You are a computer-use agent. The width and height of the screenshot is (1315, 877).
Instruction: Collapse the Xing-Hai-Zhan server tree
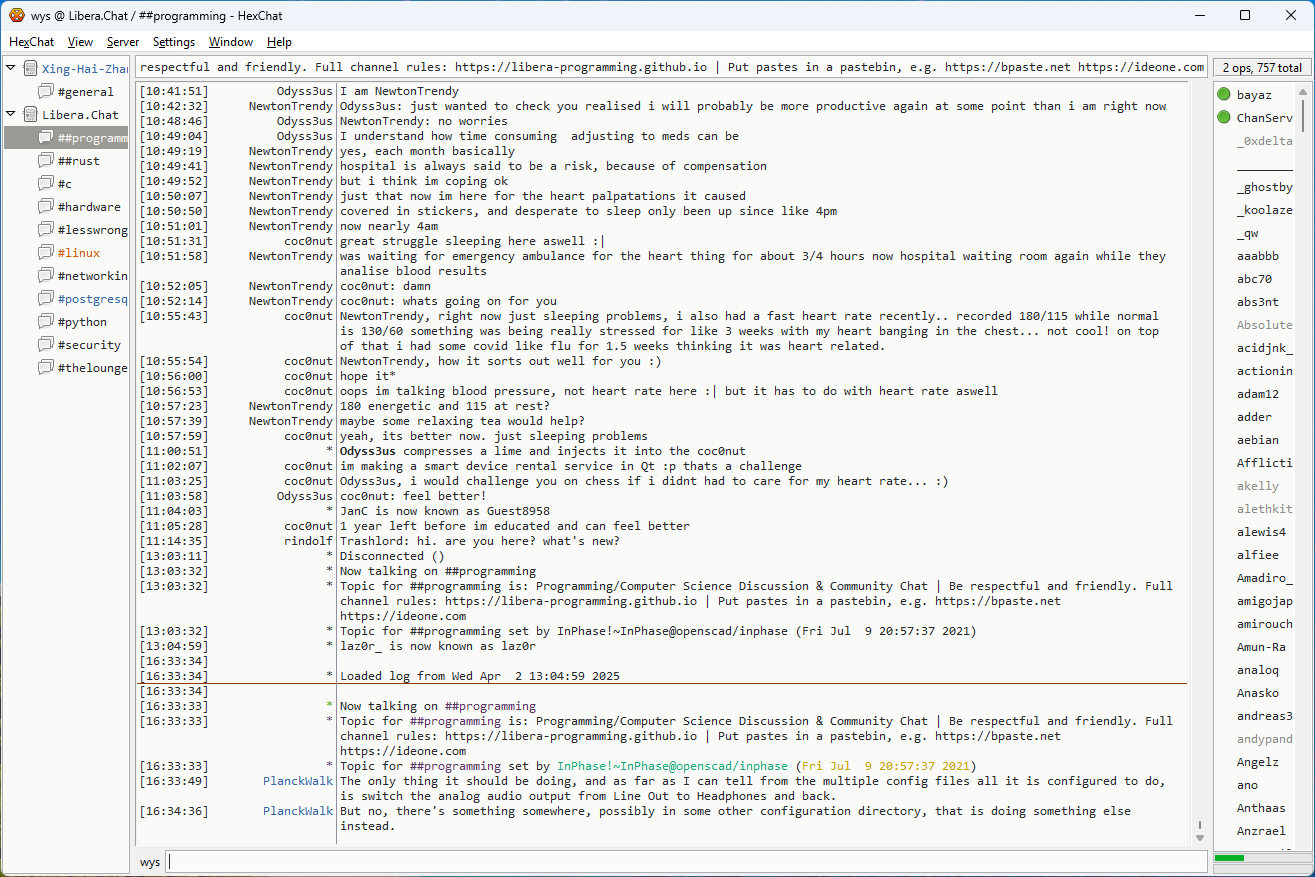tap(11, 69)
